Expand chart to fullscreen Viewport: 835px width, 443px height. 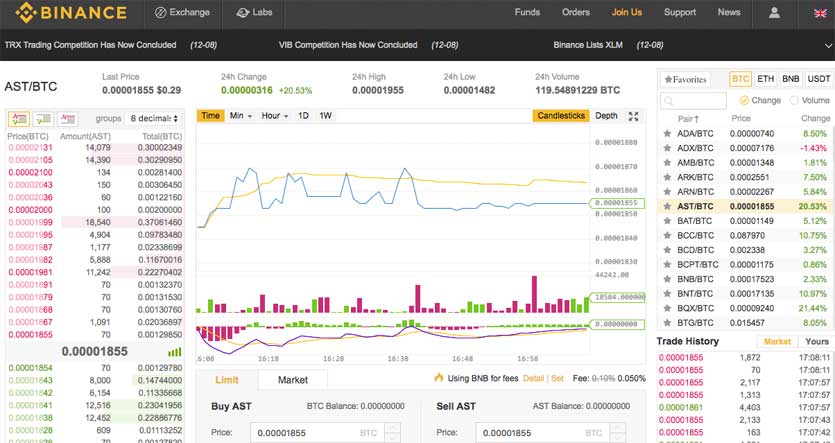[633, 116]
